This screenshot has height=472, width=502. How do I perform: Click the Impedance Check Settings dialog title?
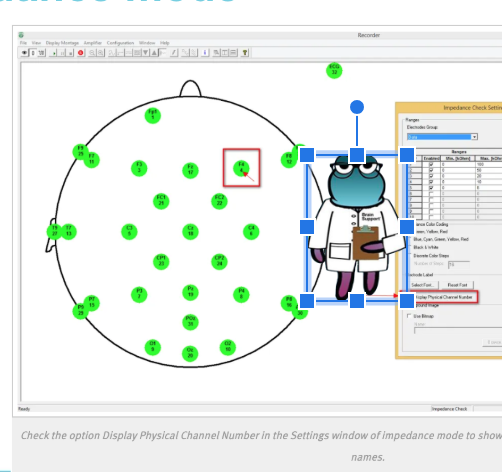472,108
